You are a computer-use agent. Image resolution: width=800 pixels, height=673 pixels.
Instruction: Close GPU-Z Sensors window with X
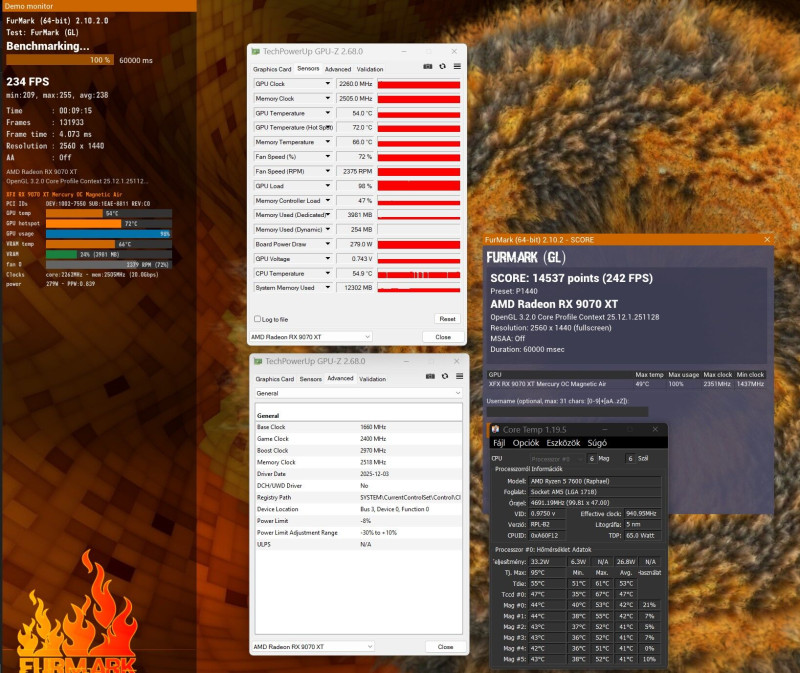click(454, 52)
